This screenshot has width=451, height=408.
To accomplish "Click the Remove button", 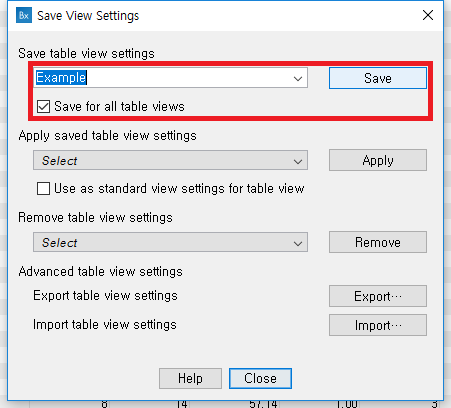I will point(378,242).
